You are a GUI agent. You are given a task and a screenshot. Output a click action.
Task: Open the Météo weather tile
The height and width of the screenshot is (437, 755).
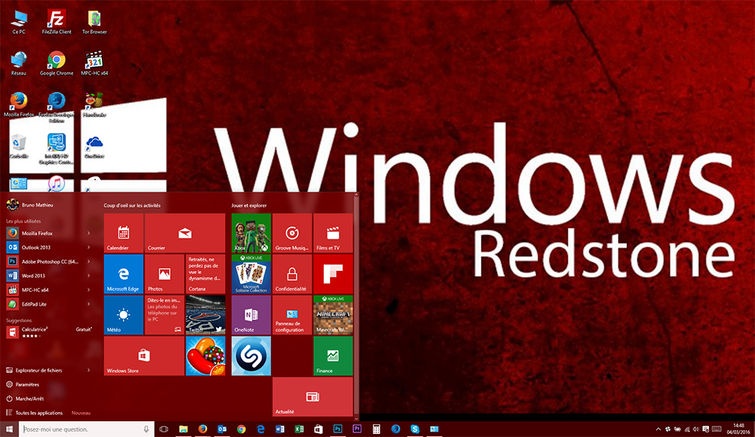124,315
